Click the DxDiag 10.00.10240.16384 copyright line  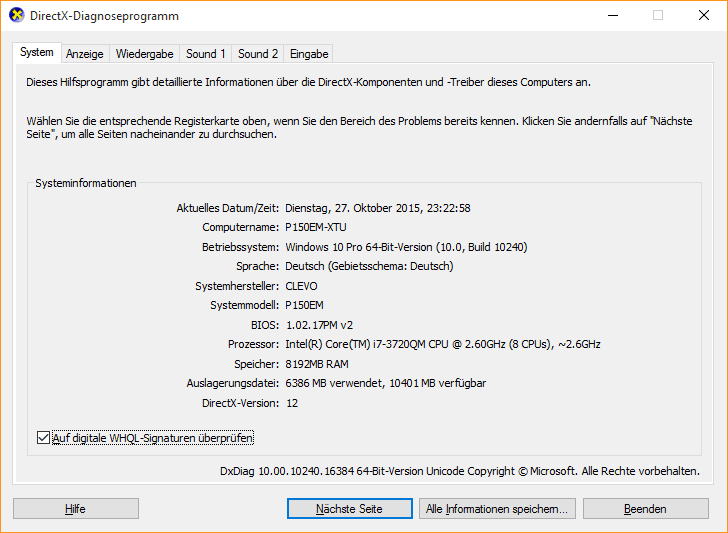460,471
